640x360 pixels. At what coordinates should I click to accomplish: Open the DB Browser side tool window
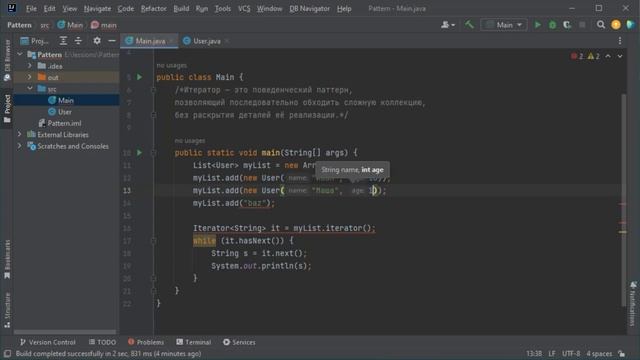tap(7, 60)
